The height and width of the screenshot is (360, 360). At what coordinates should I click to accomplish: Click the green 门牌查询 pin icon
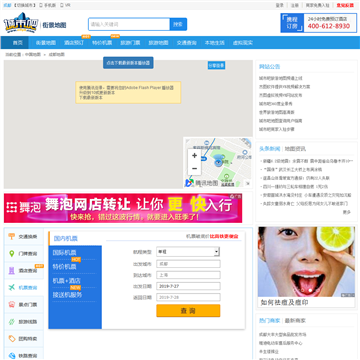pos(12,254)
